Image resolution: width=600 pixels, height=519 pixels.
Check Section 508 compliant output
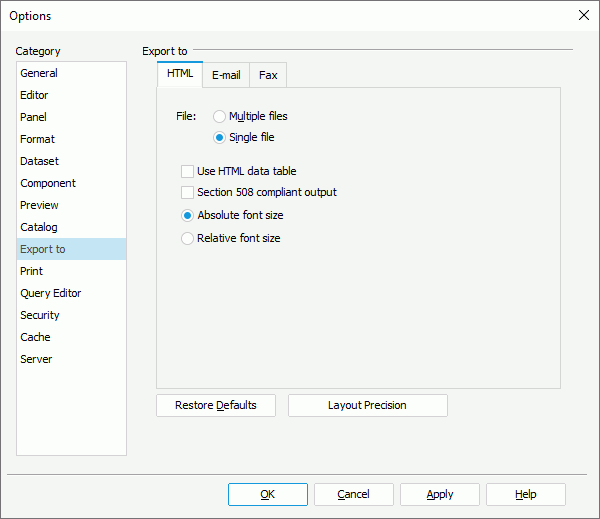pyautogui.click(x=259, y=192)
